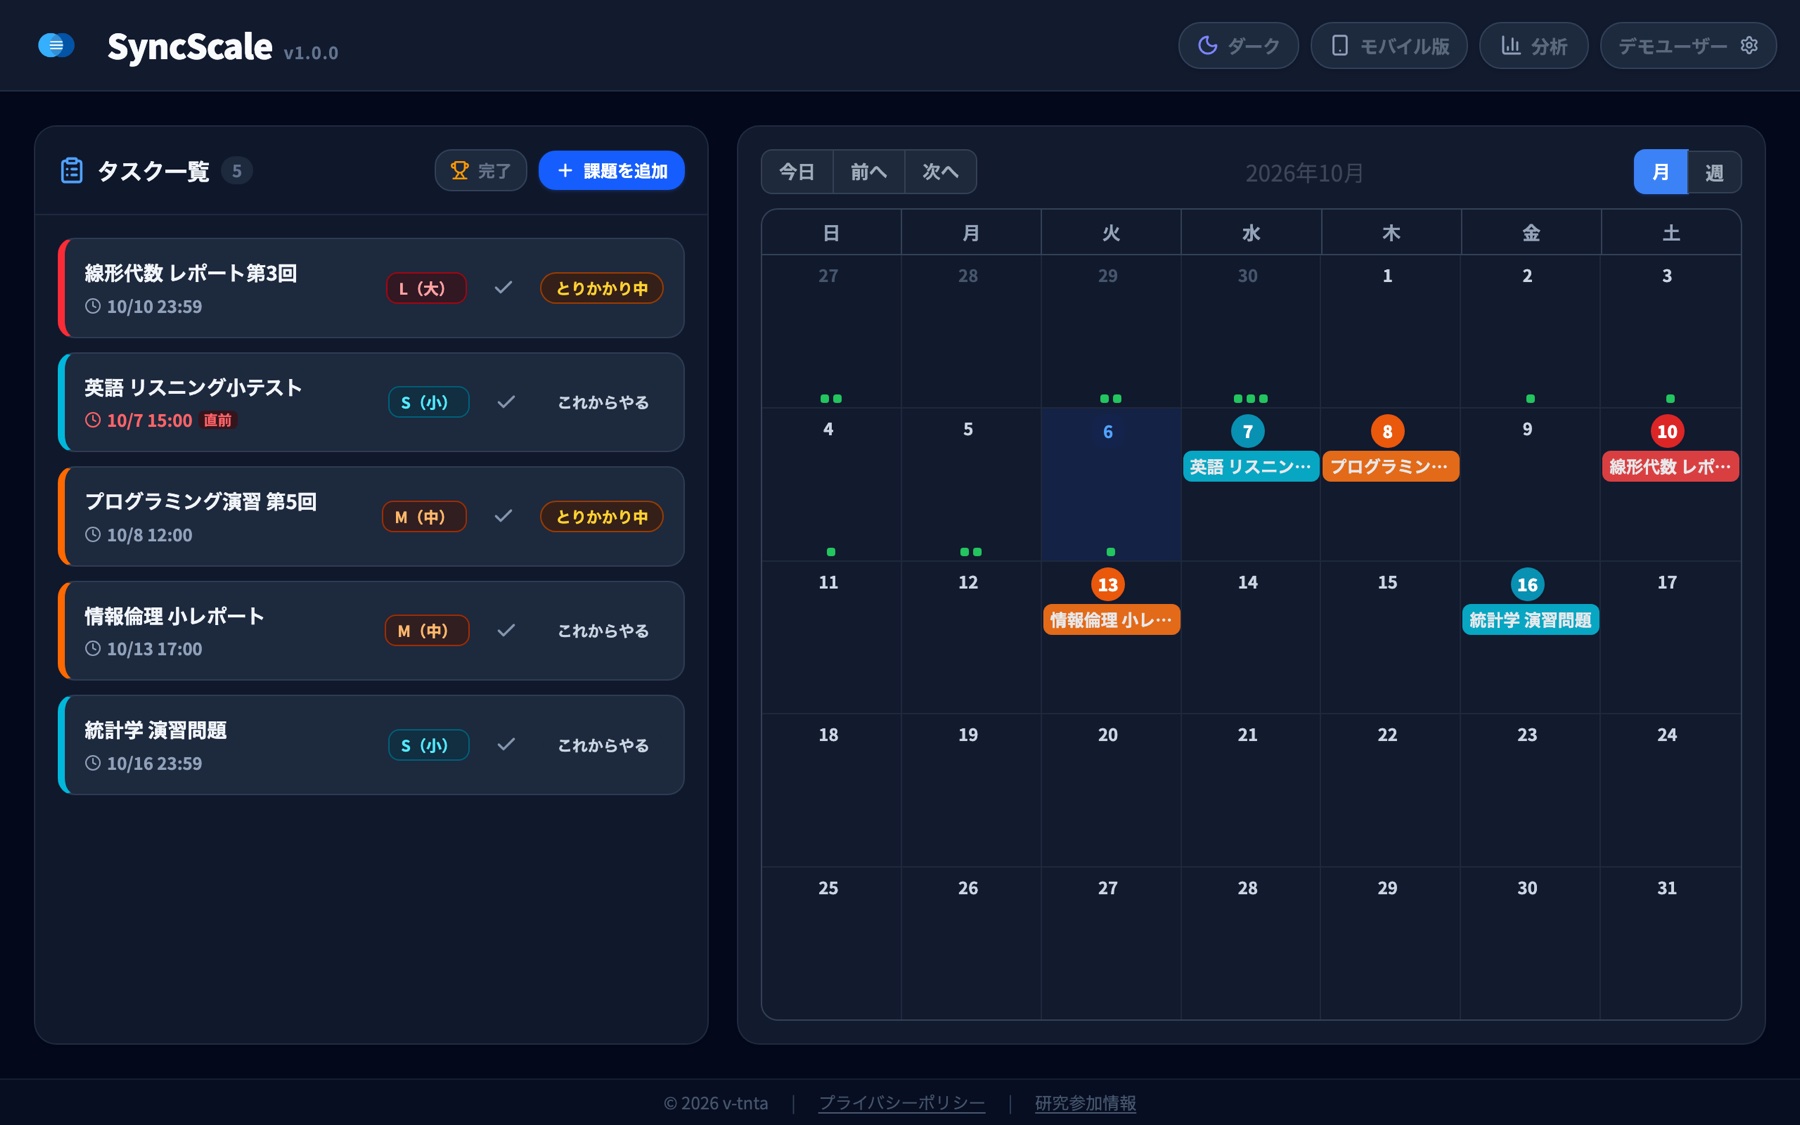The height and width of the screenshot is (1125, 1800).
Task: Open 線形代数 レポート第3回 task card
Action: [371, 288]
